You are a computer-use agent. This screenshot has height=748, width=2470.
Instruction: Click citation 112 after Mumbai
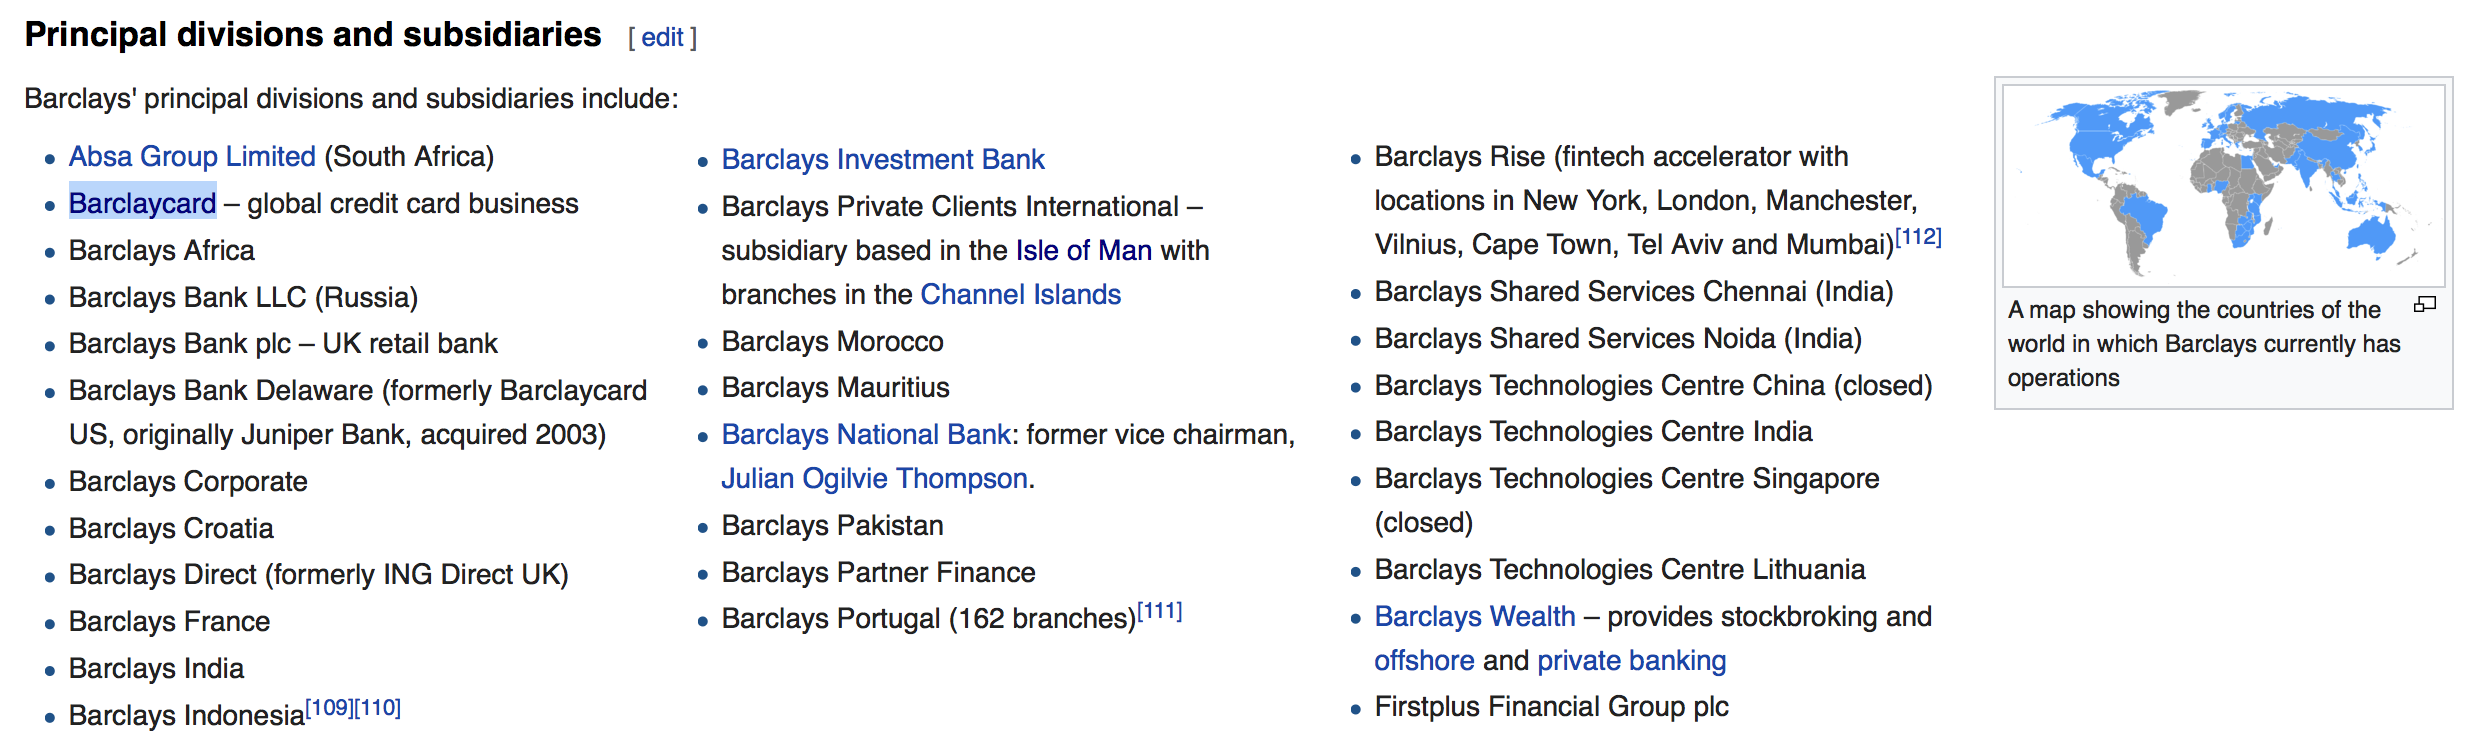(x=1919, y=237)
